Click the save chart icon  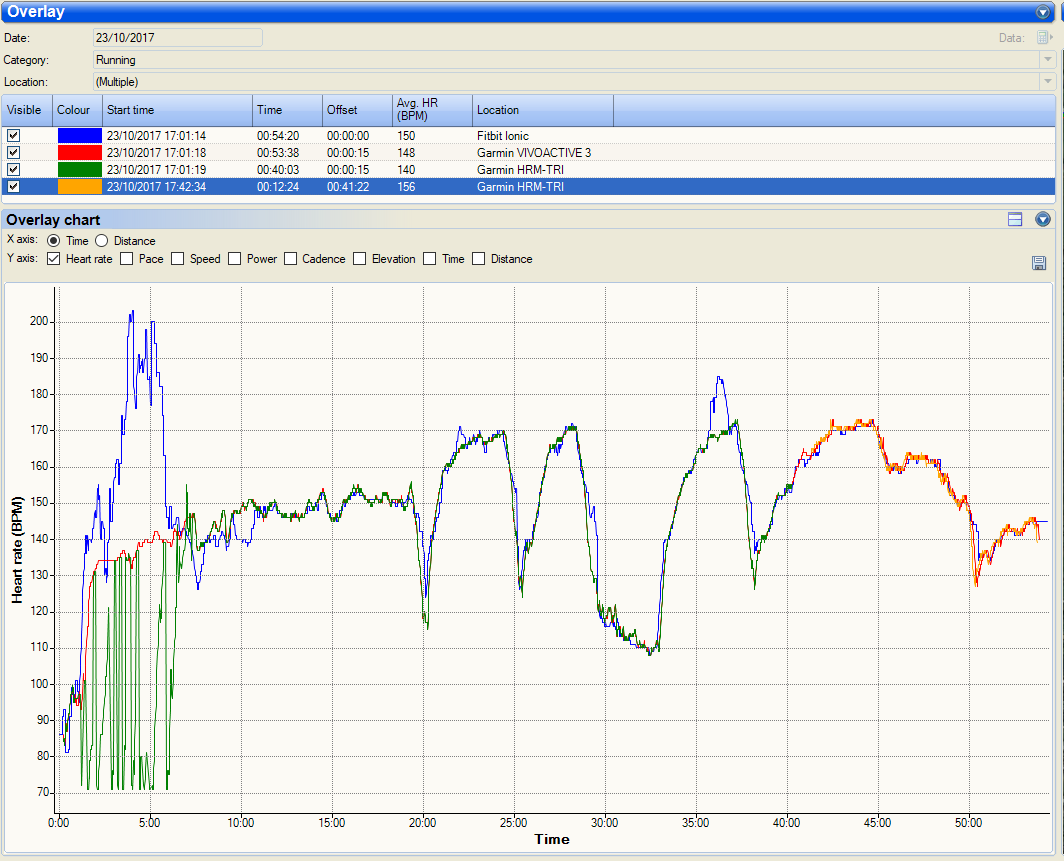(x=1039, y=263)
